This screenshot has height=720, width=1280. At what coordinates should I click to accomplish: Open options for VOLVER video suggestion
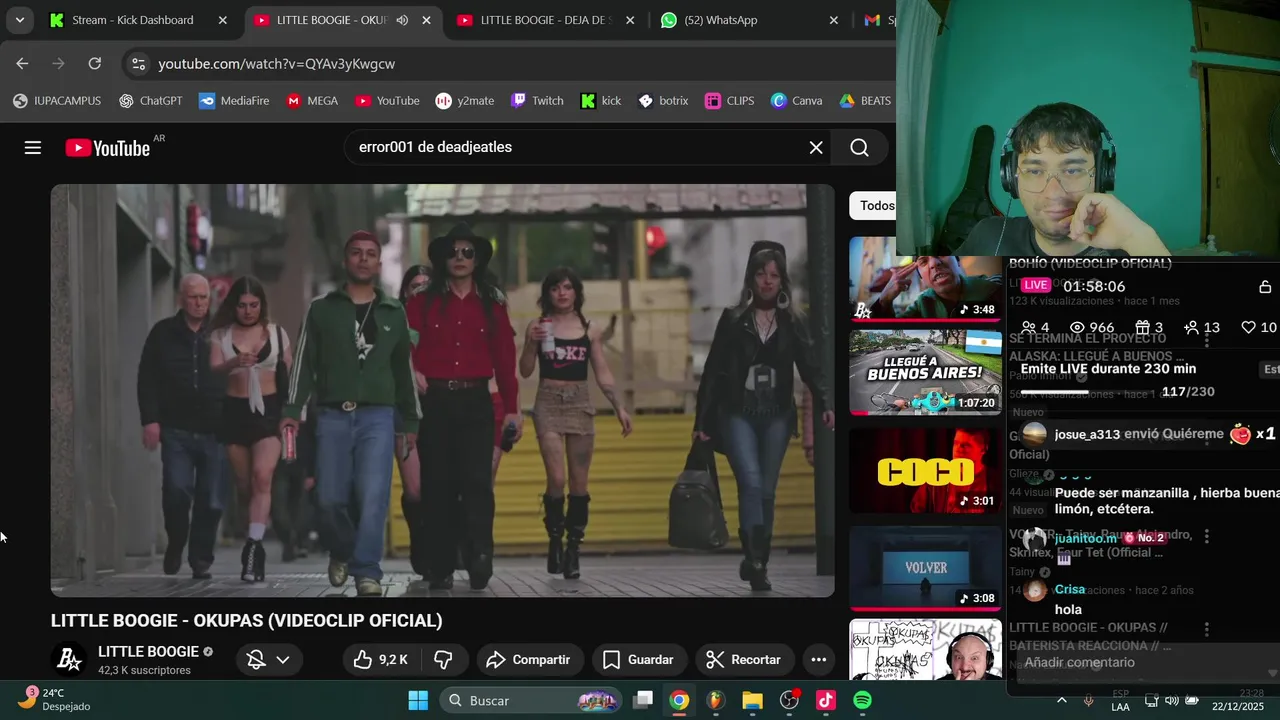(x=1207, y=537)
